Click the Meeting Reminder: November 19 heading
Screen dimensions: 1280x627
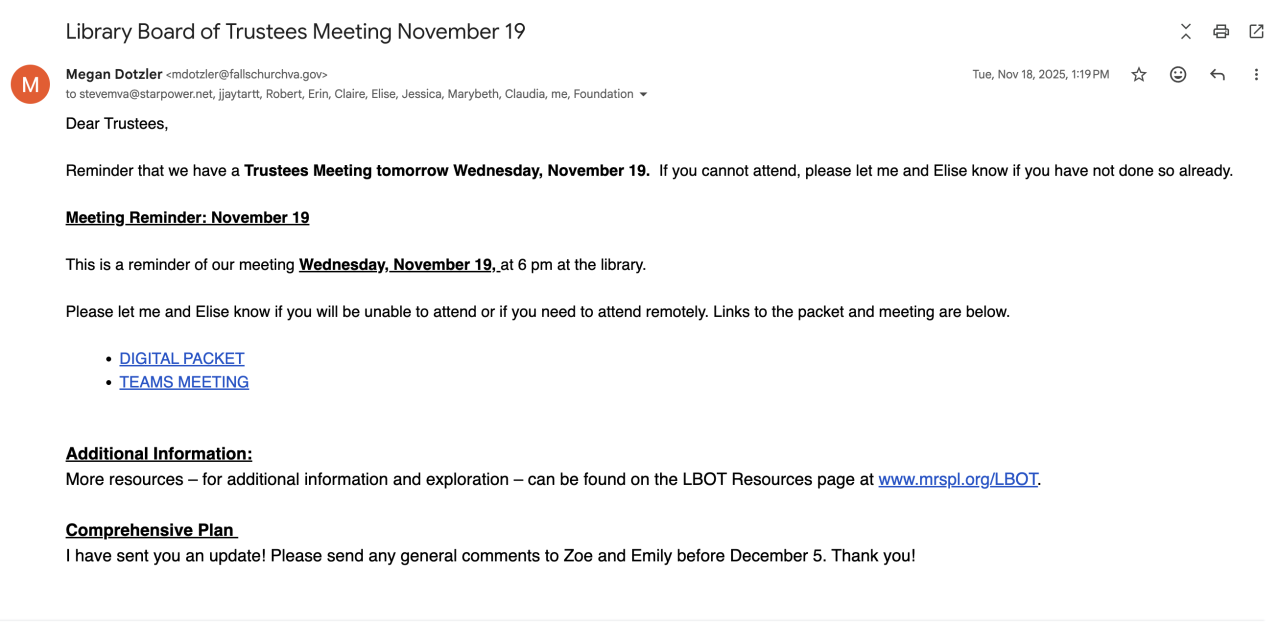click(187, 217)
